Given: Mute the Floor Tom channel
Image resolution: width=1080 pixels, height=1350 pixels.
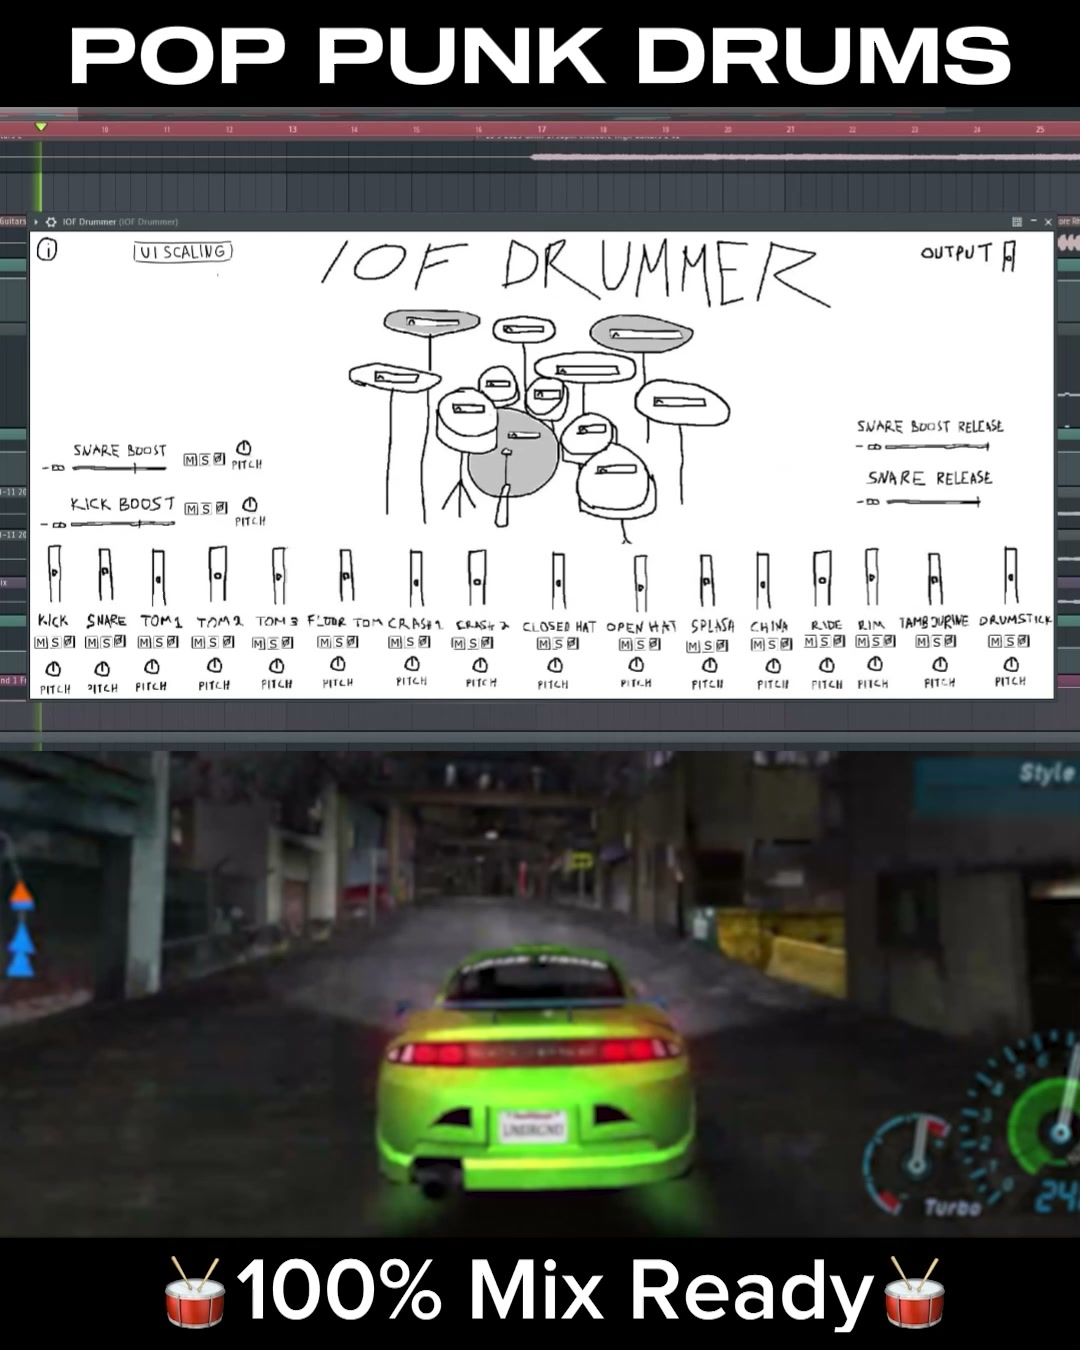Looking at the screenshot, I should (324, 642).
